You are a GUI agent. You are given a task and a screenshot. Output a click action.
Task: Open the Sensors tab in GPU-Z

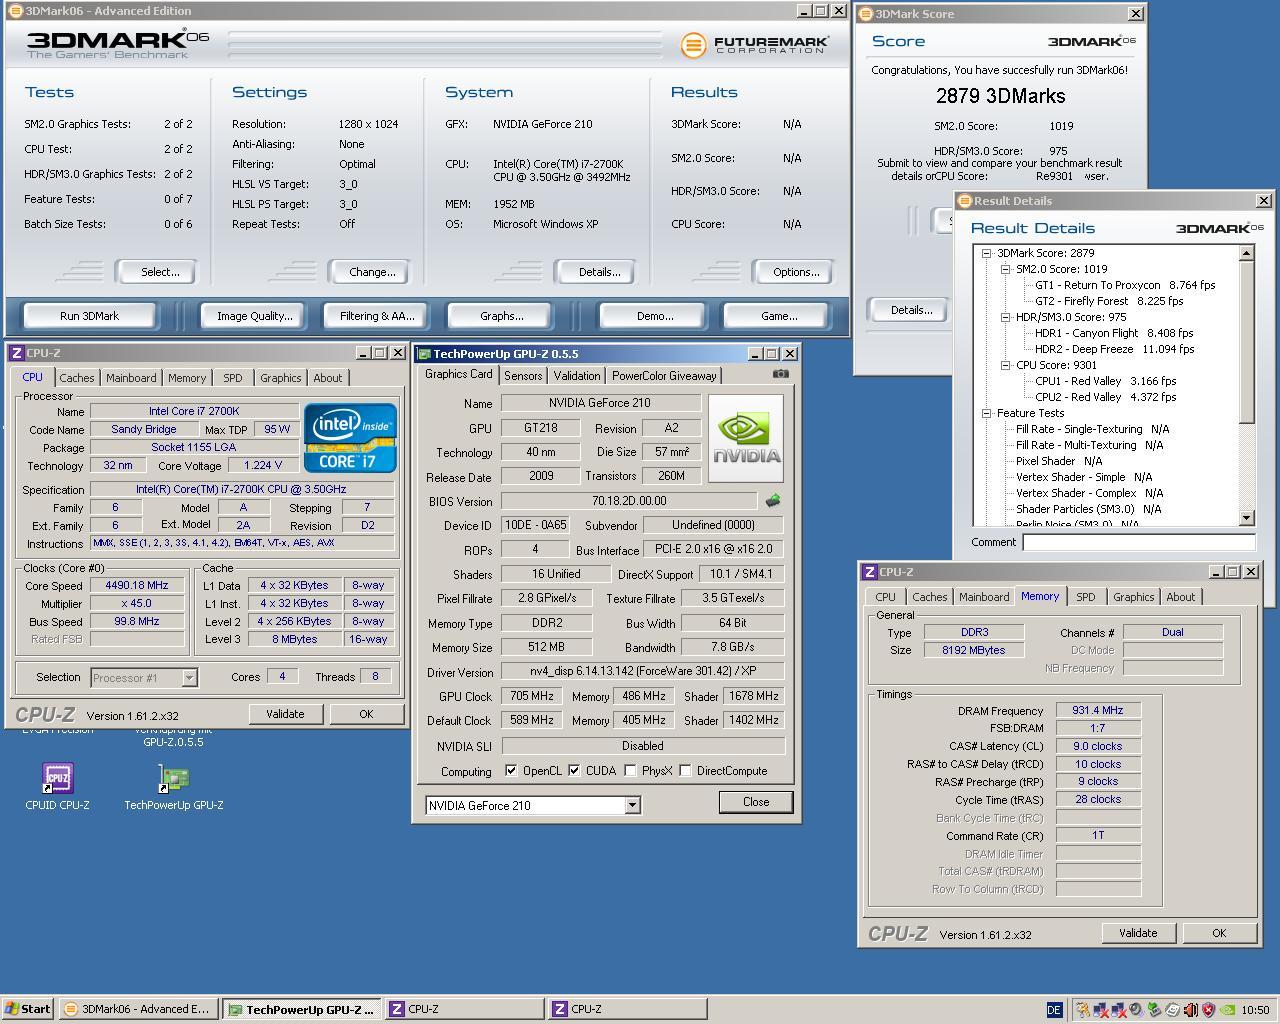pyautogui.click(x=523, y=376)
